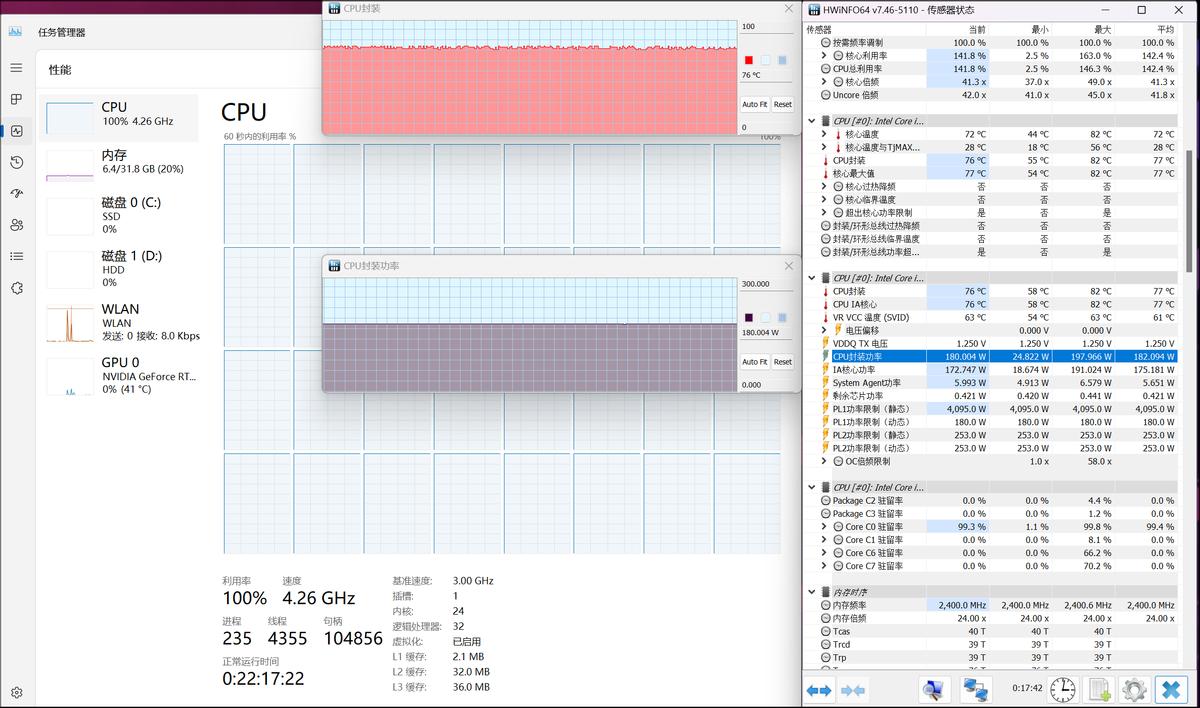This screenshot has width=1200, height=708.
Task: Expand the 内存时序 sensor group
Action: (x=811, y=592)
